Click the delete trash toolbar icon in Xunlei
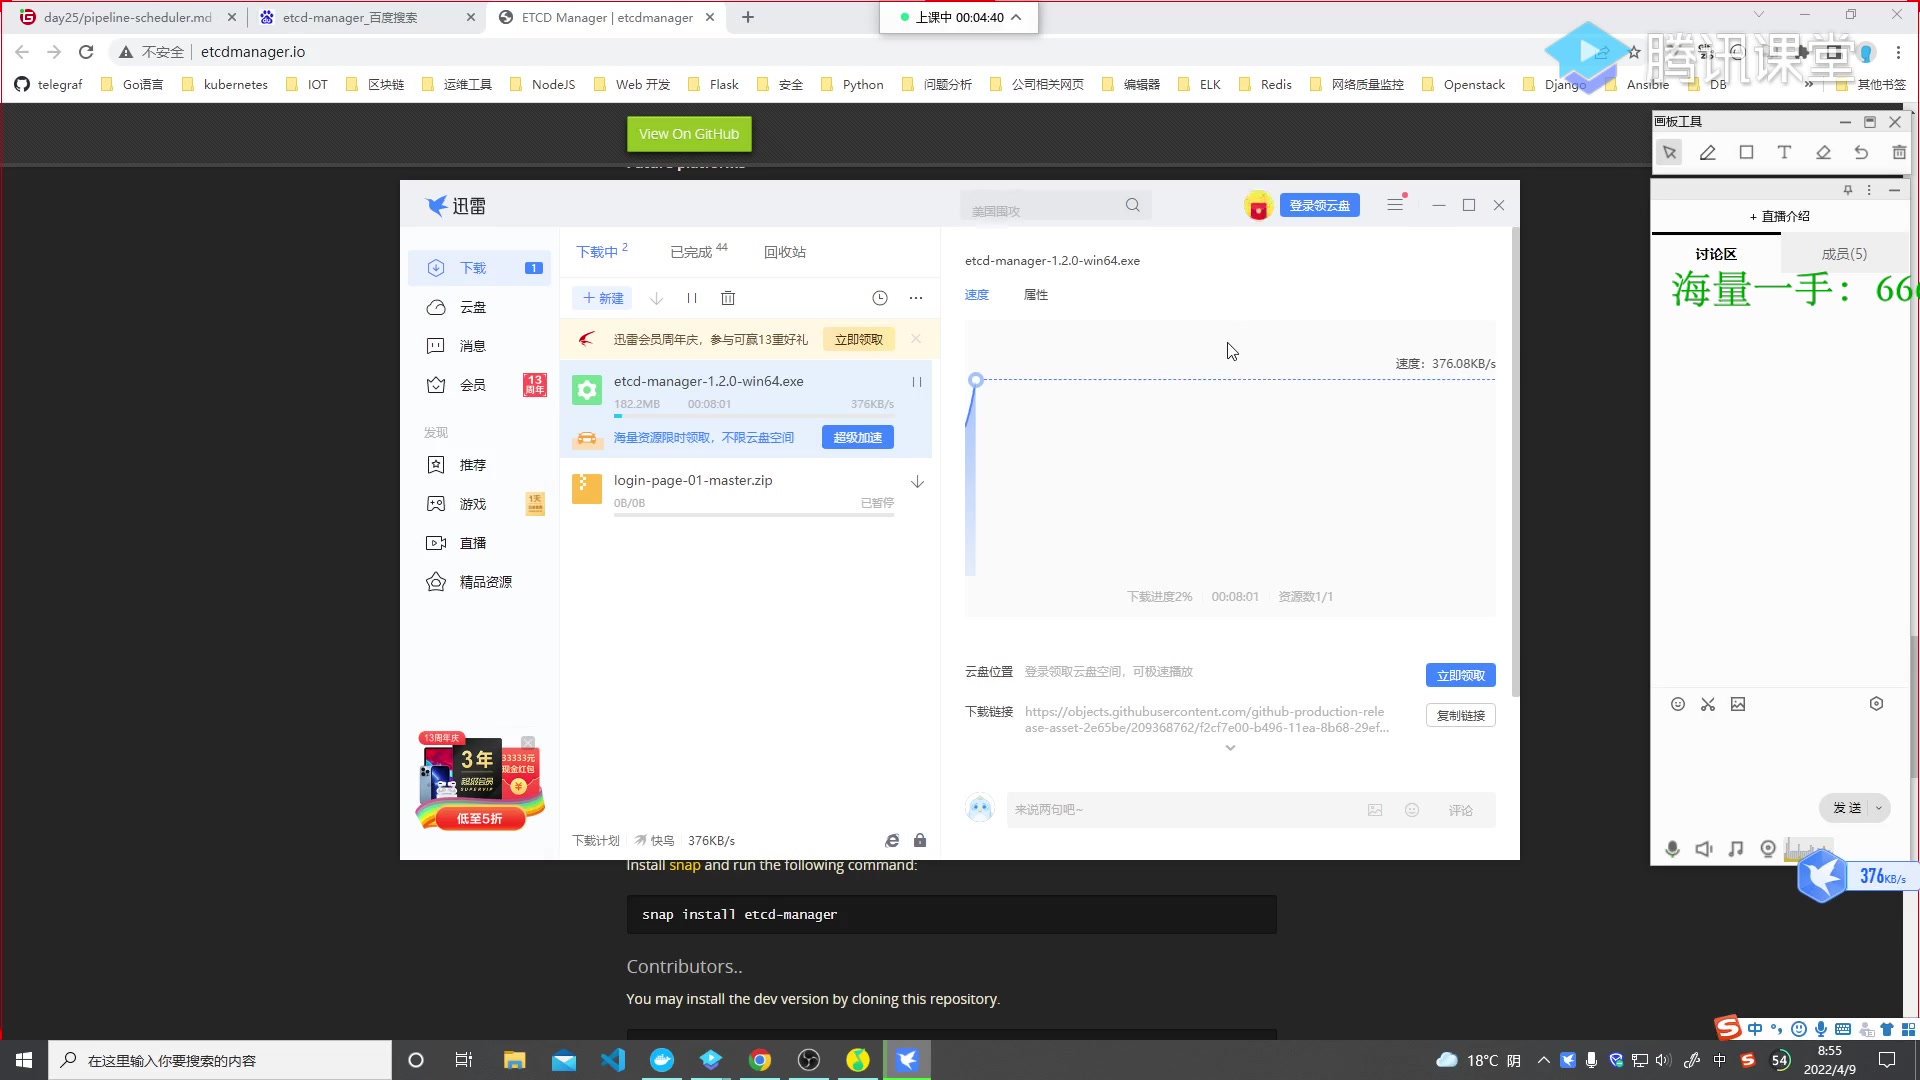Viewport: 1920px width, 1080px height. (728, 298)
